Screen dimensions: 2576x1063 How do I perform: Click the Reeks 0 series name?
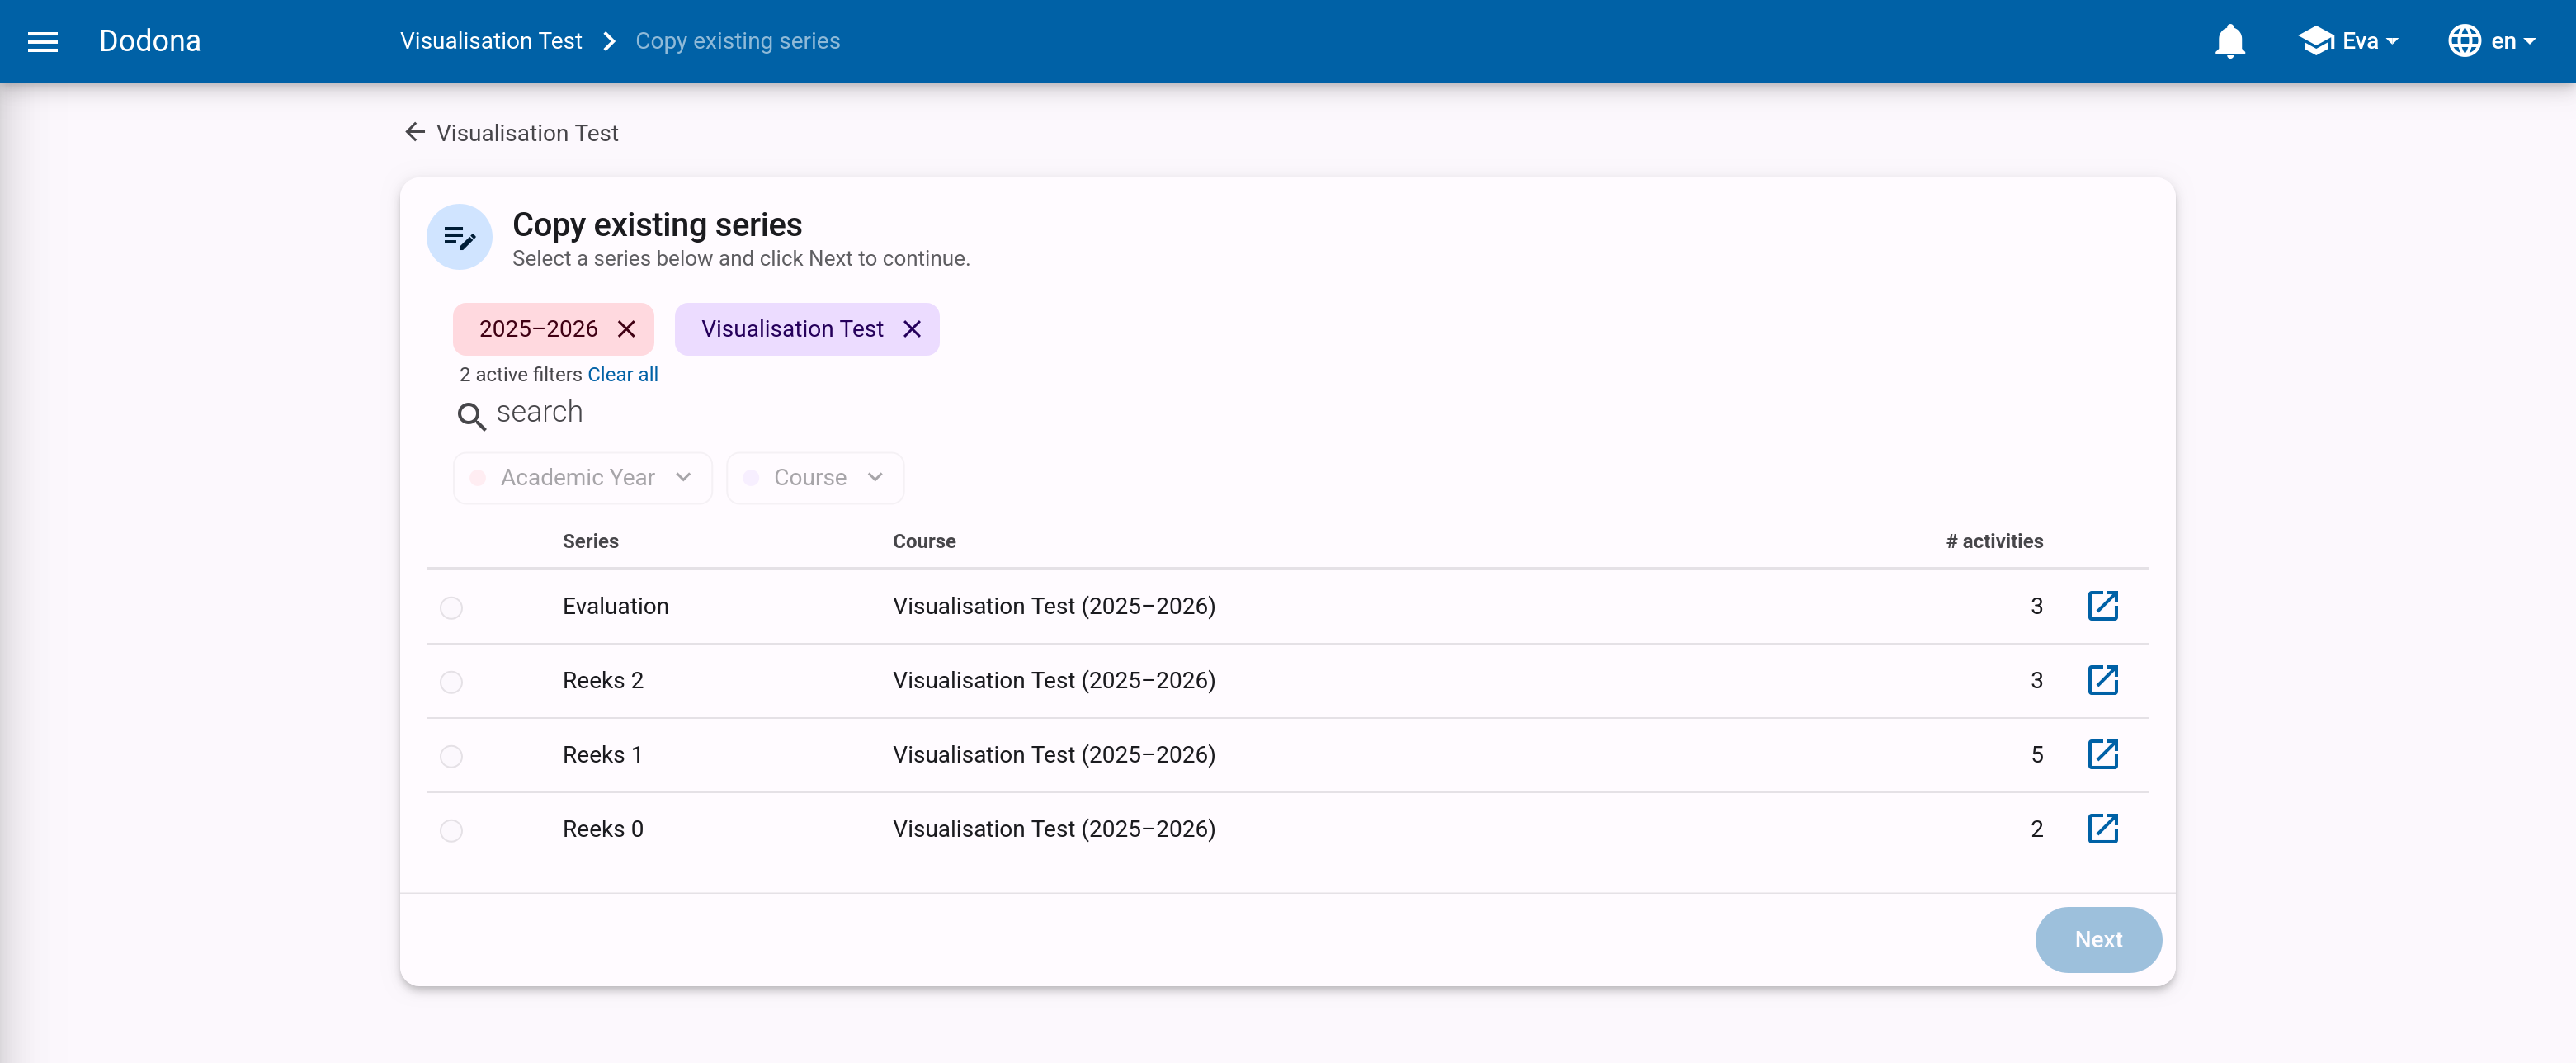(603, 829)
